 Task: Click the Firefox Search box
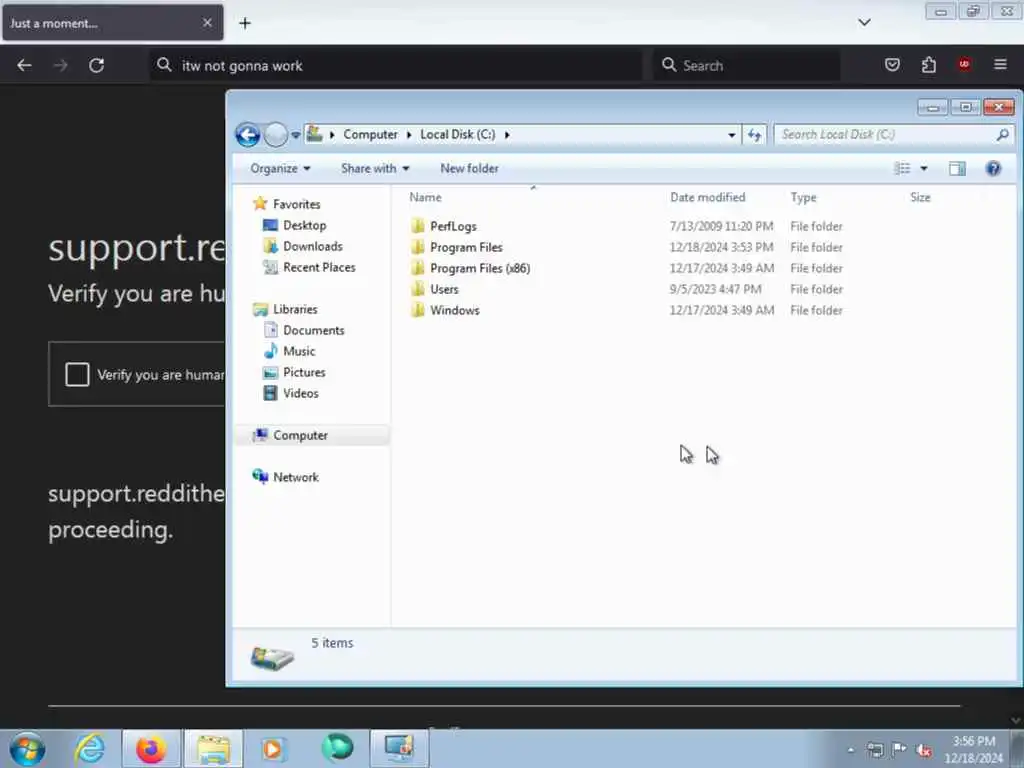tap(746, 65)
